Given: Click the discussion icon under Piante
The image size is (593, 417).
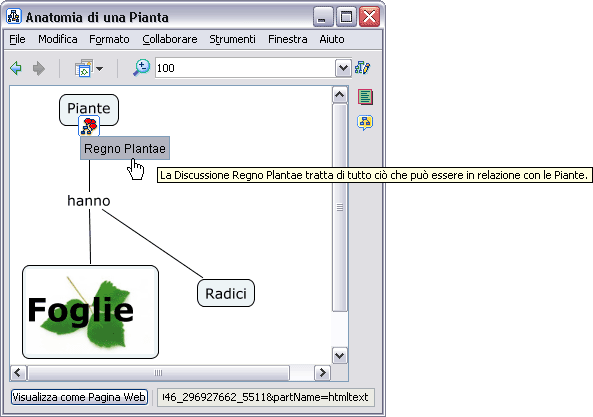Looking at the screenshot, I should (89, 126).
